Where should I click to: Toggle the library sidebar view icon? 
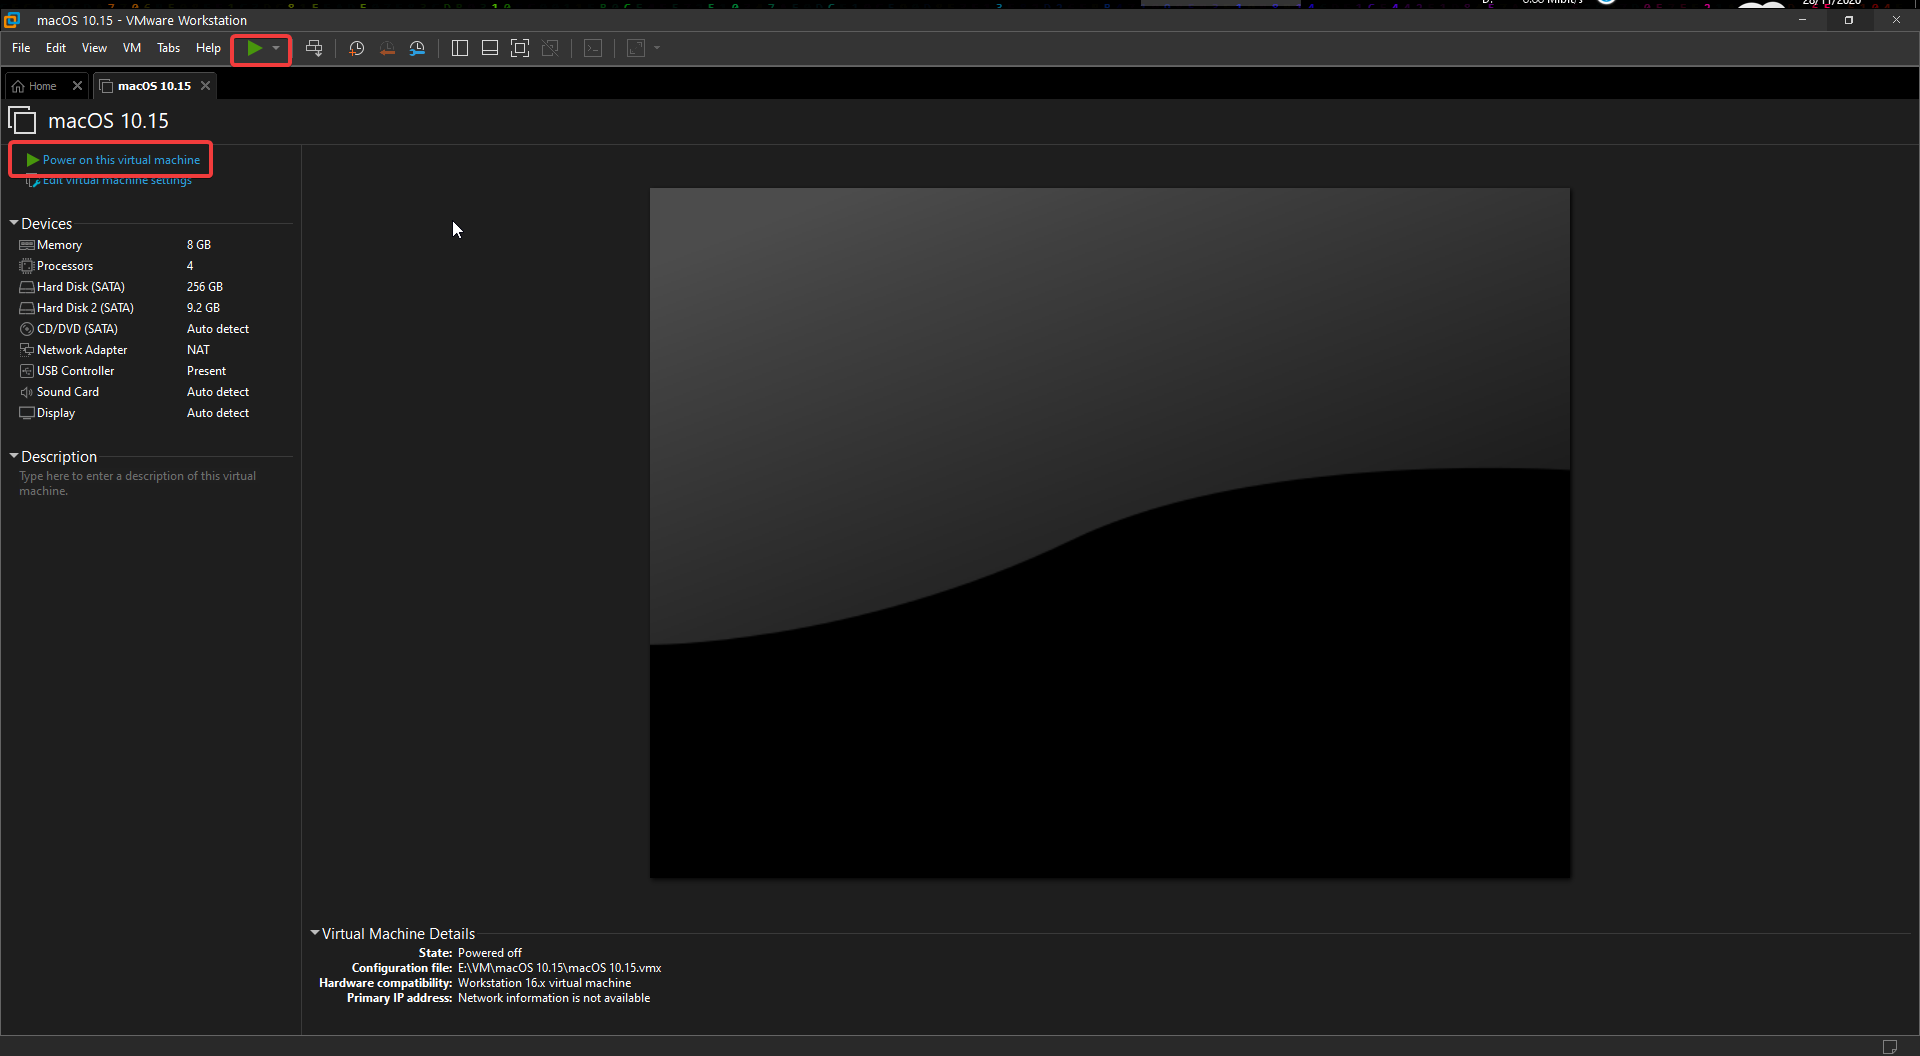[460, 48]
